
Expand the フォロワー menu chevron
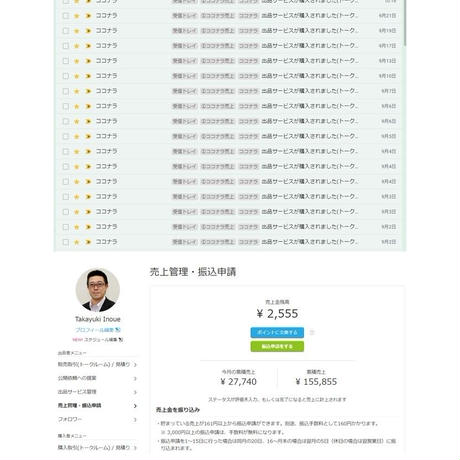click(135, 420)
